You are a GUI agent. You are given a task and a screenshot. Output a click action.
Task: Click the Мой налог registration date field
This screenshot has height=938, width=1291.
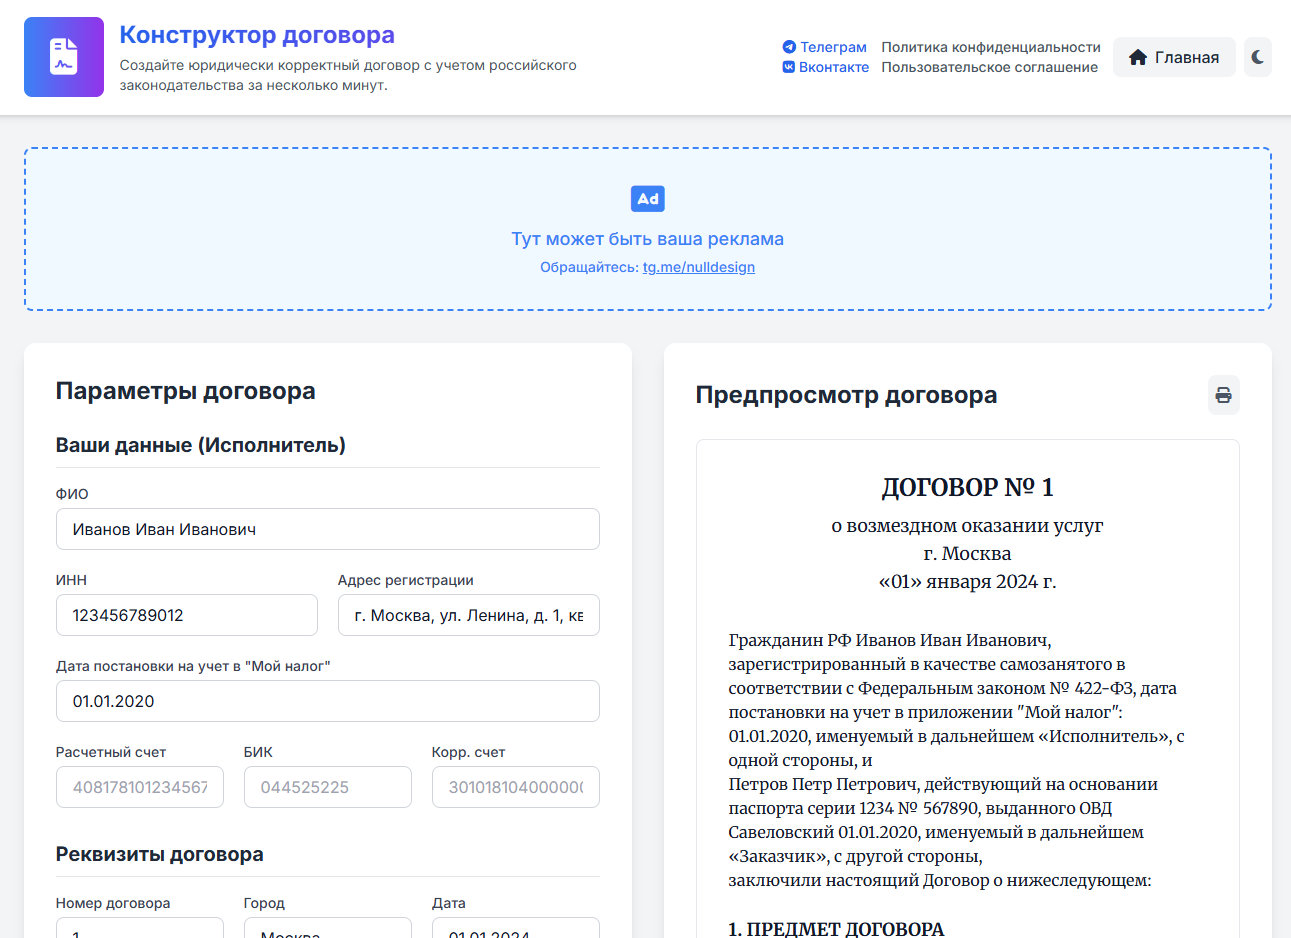[x=327, y=701]
